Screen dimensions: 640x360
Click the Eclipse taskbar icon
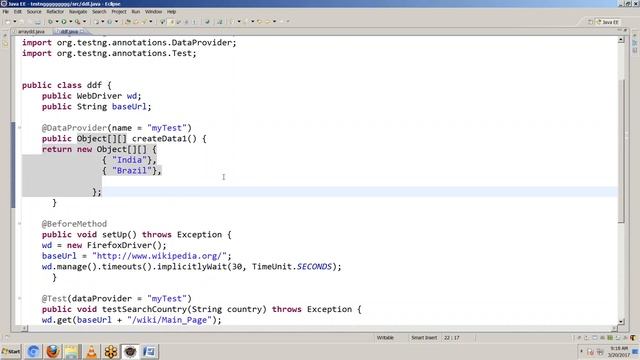coord(130,351)
